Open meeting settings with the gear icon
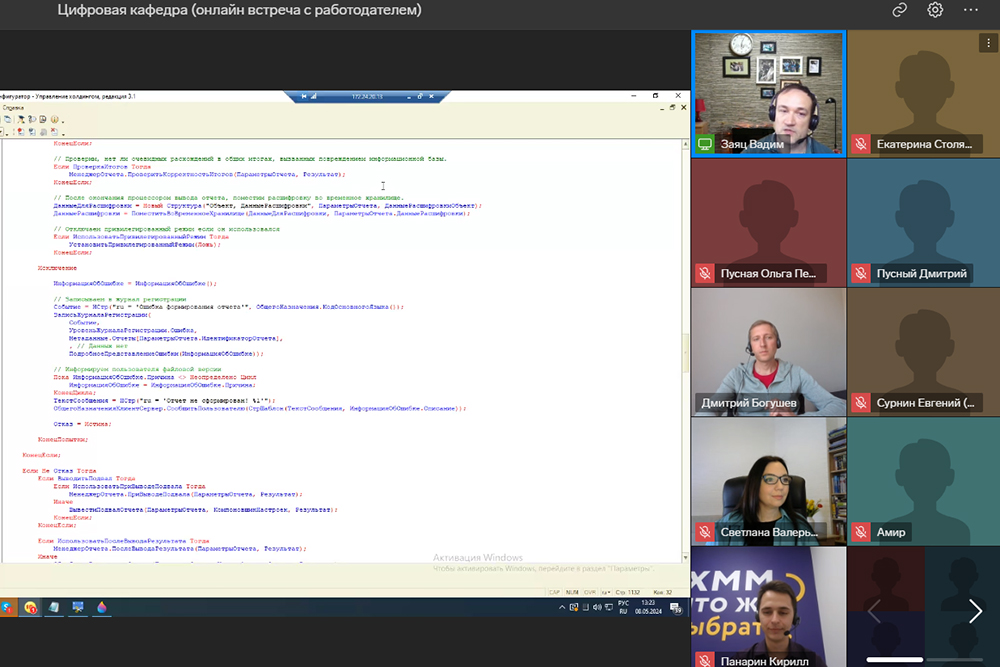The width and height of the screenshot is (1000, 667). pos(935,10)
